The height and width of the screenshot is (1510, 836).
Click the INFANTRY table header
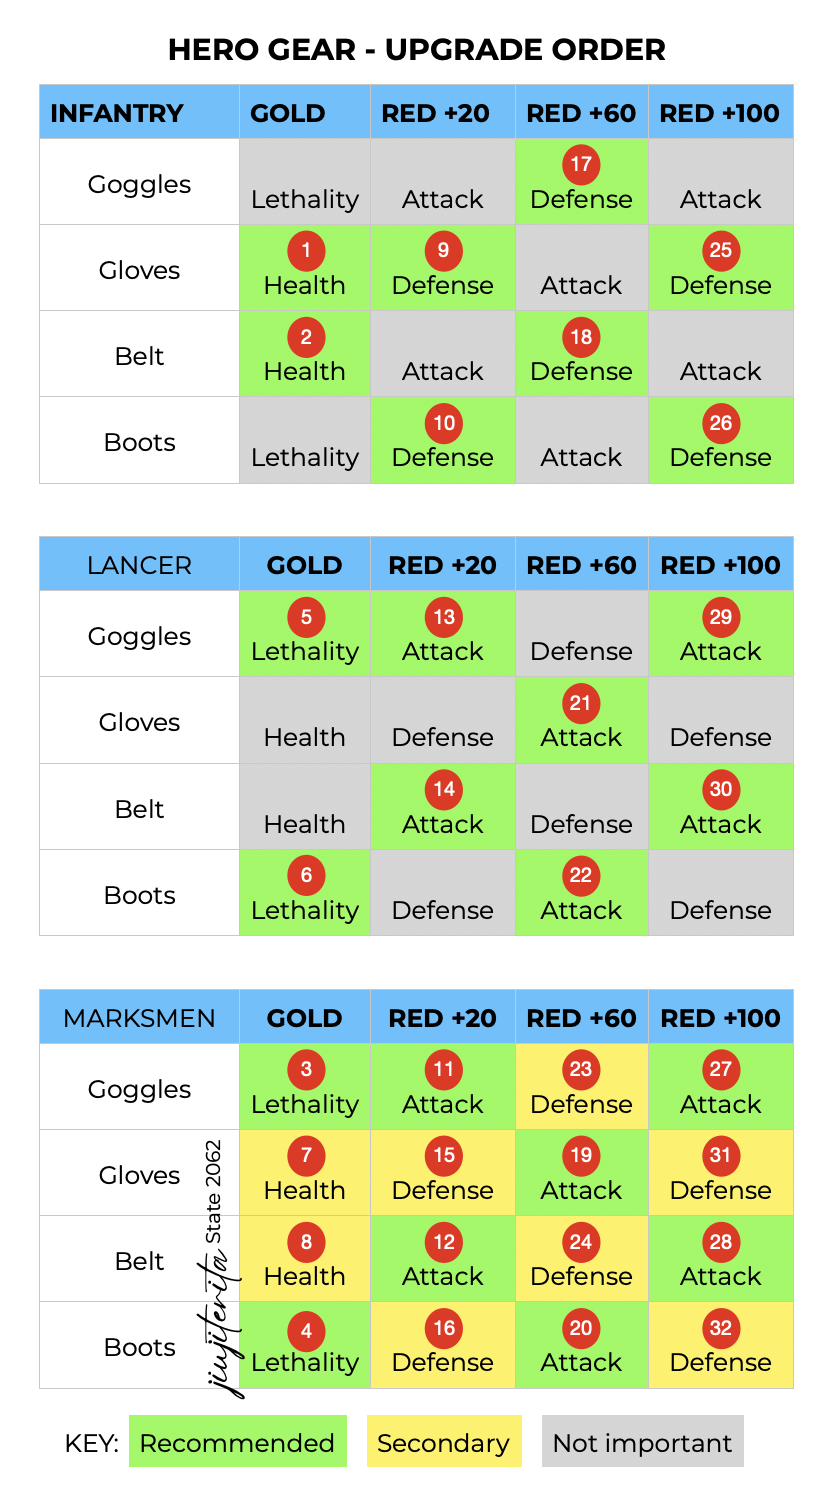pyautogui.click(x=117, y=113)
